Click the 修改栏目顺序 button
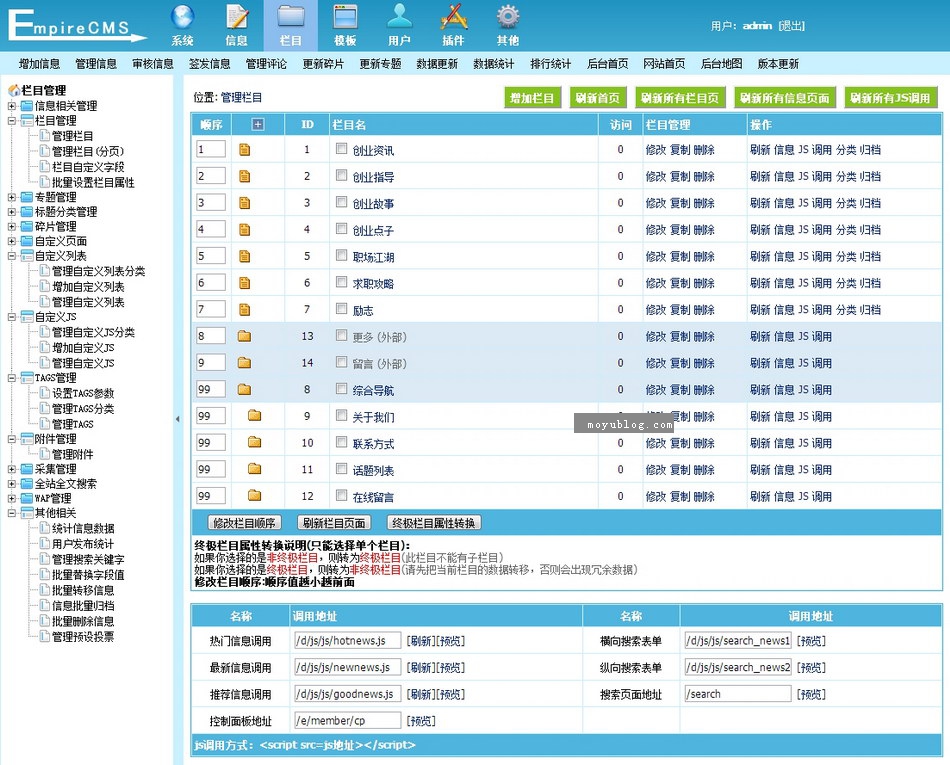The height and width of the screenshot is (765, 950). pyautogui.click(x=244, y=523)
